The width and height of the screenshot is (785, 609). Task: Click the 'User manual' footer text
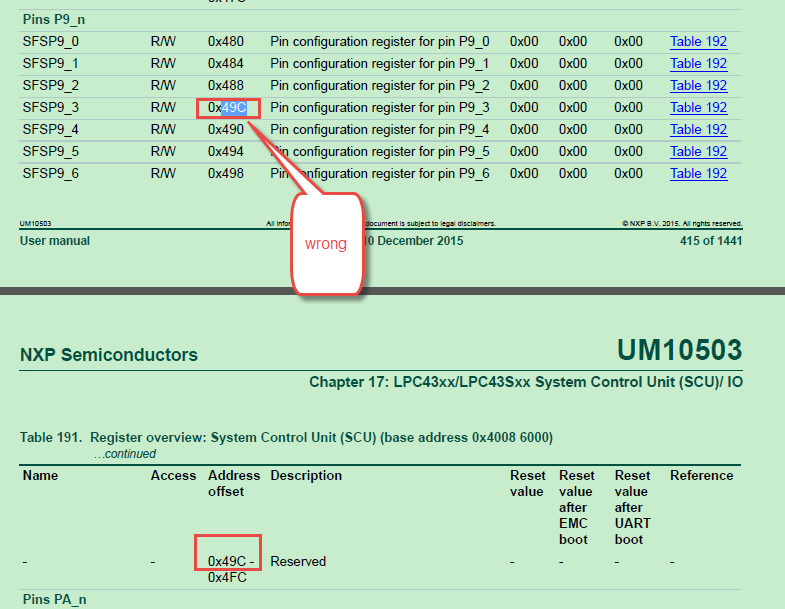click(x=55, y=241)
